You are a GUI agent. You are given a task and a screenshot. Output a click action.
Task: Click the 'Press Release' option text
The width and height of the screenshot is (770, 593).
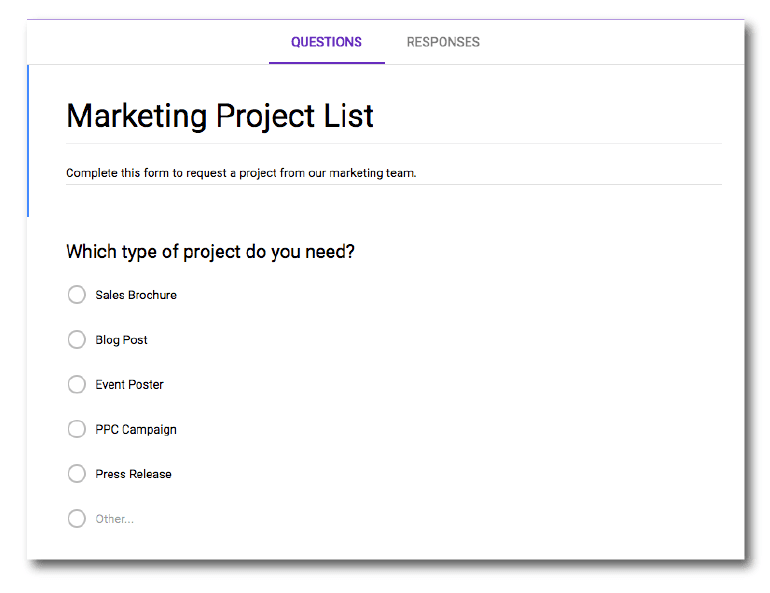(x=133, y=474)
